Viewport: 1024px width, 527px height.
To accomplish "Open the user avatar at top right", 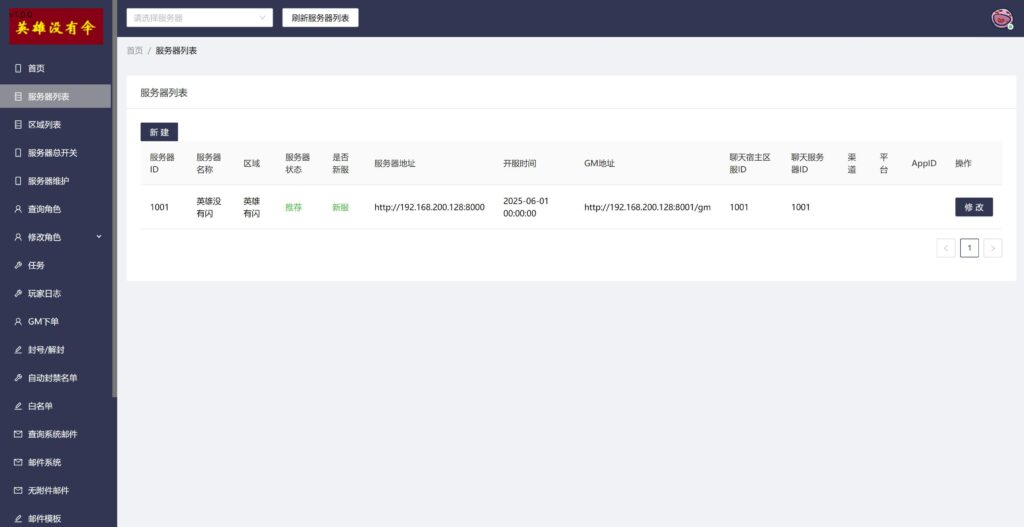I will point(1000,18).
